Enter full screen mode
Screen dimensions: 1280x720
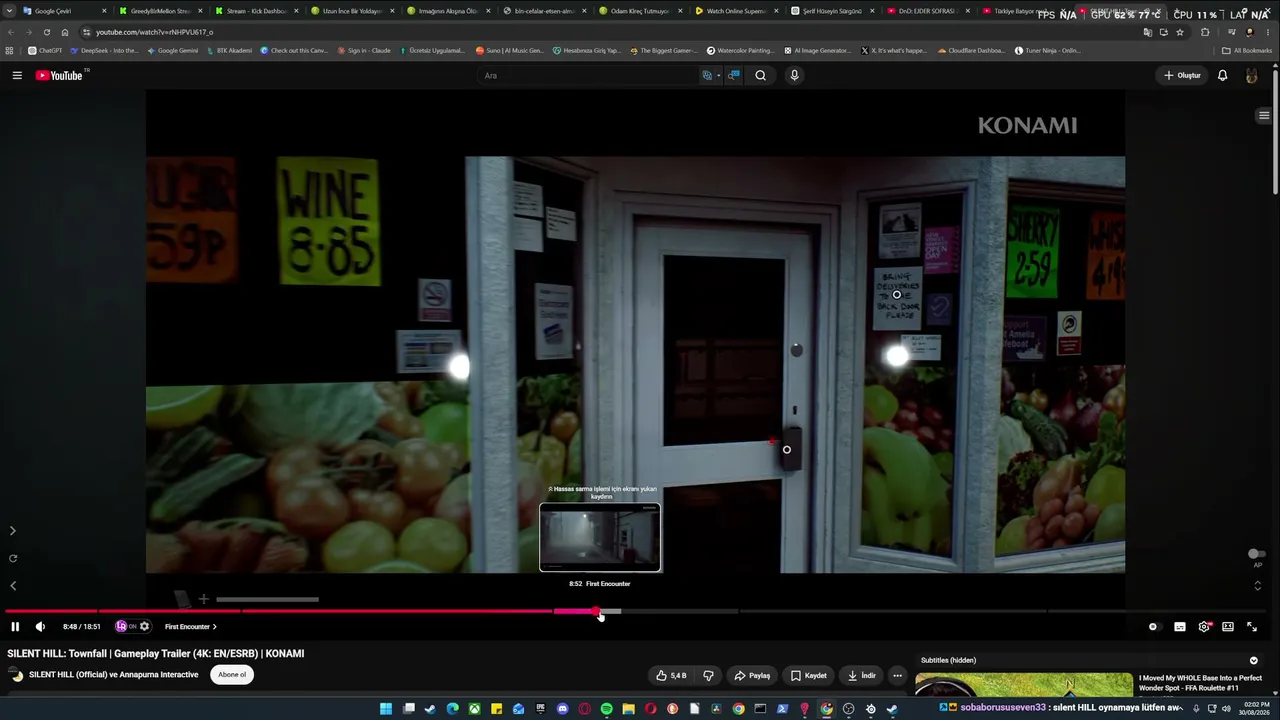[1251, 627]
